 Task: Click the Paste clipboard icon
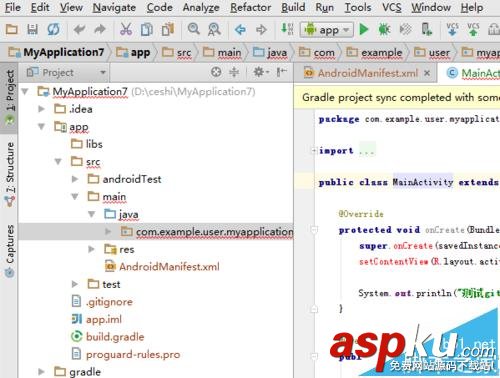[x=168, y=29]
